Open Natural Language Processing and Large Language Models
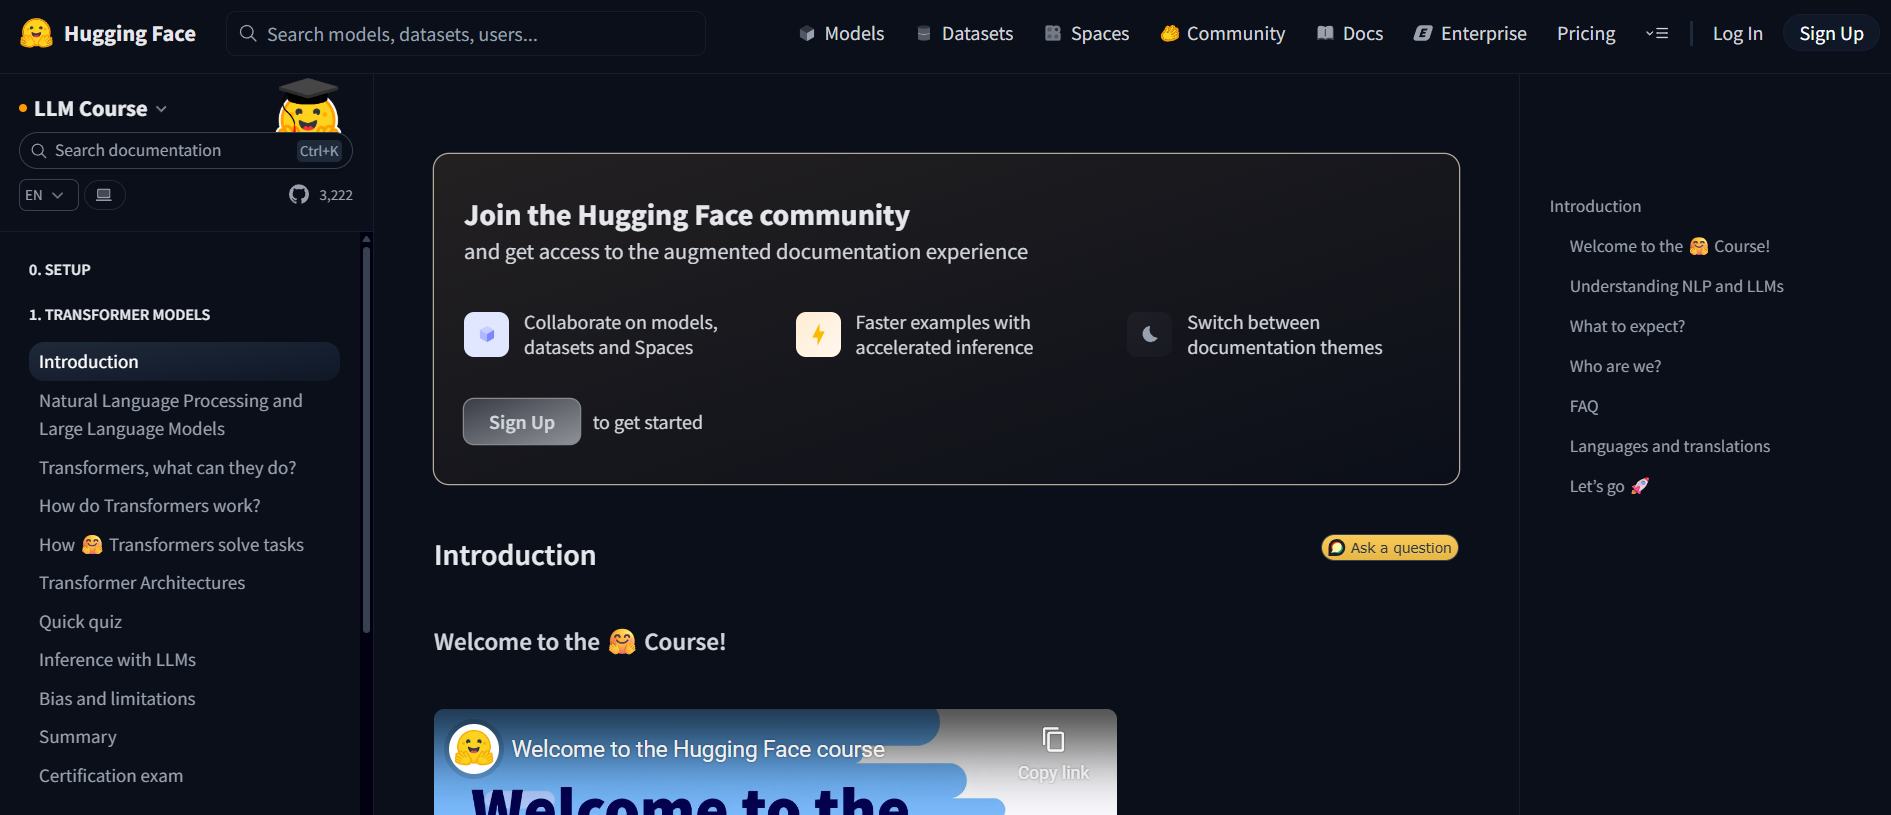 [184, 415]
